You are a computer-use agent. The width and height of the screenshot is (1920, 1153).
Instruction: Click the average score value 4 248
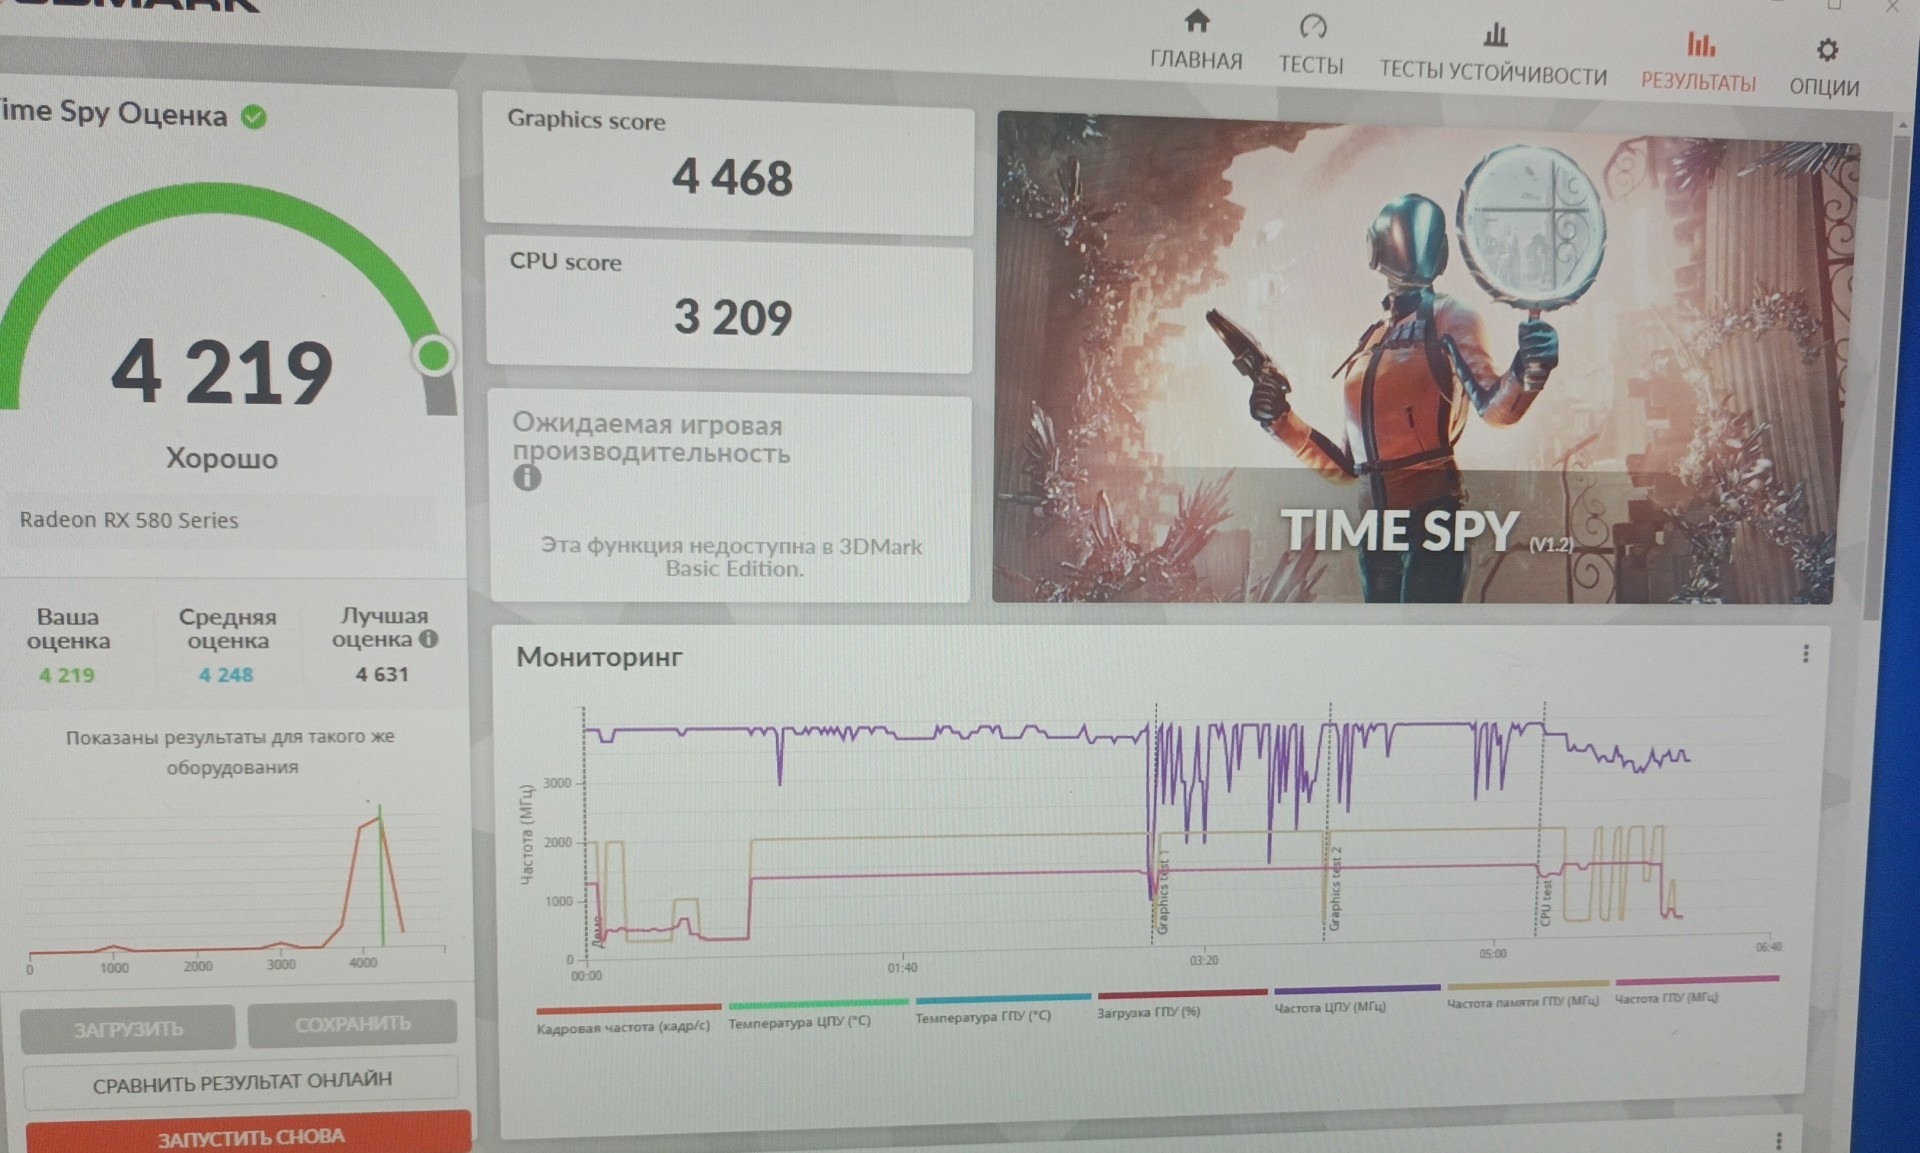click(226, 675)
